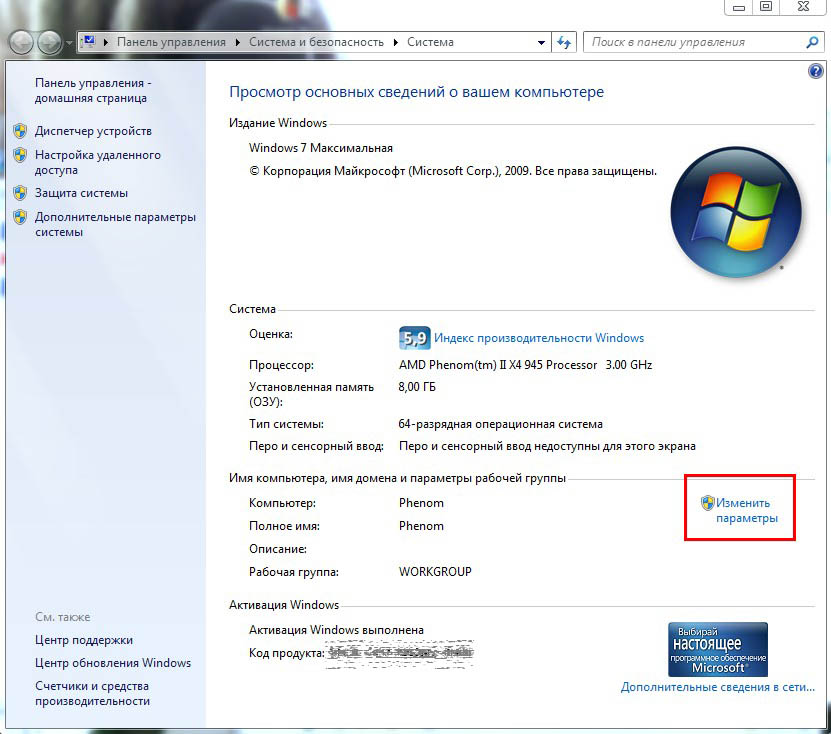Focus the Поиск в панели управления field
Screen dimensions: 831x734
click(x=695, y=43)
